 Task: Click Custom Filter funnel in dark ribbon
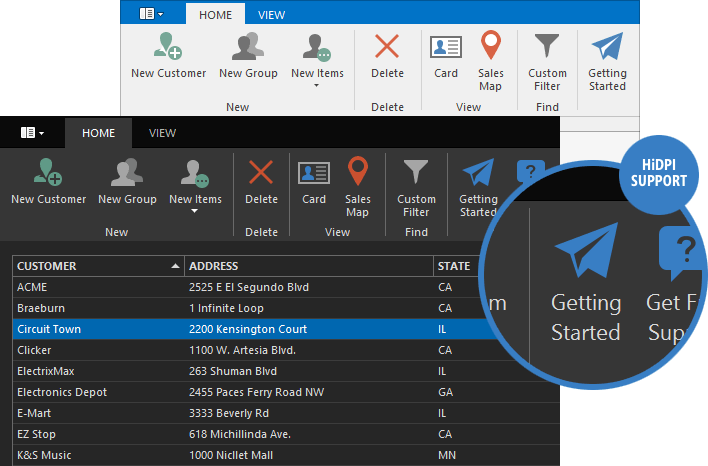416,172
